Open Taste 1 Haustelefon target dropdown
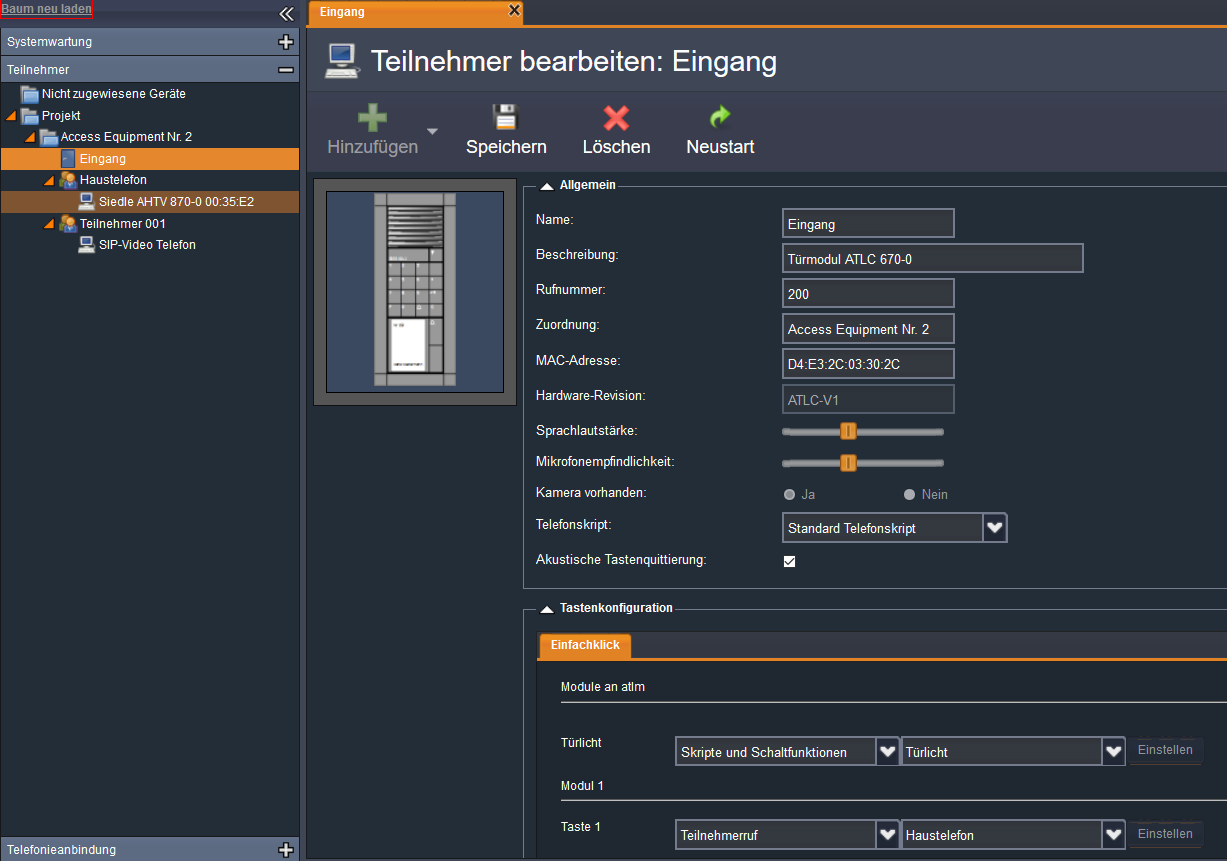1227x861 pixels. point(1114,834)
